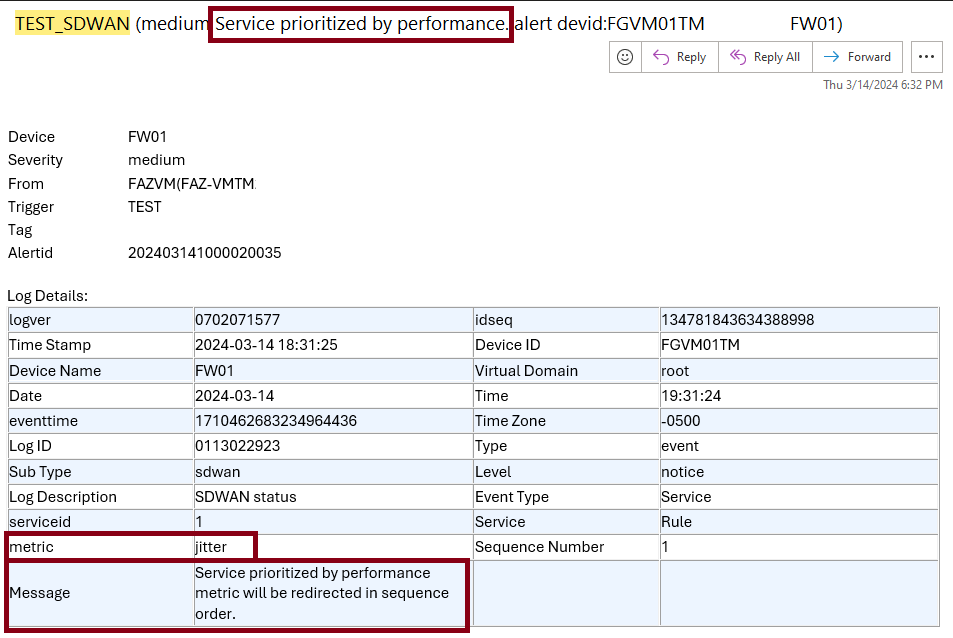Image resolution: width=953 pixels, height=638 pixels.
Task: Click the Time Stamp value 2024-03-14 18:31:25
Action: click(x=266, y=345)
